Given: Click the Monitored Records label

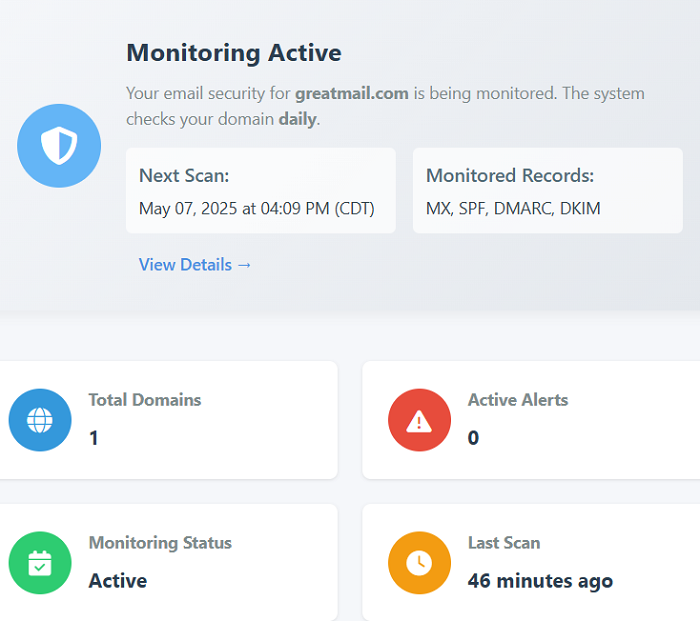Looking at the screenshot, I should (x=510, y=176).
